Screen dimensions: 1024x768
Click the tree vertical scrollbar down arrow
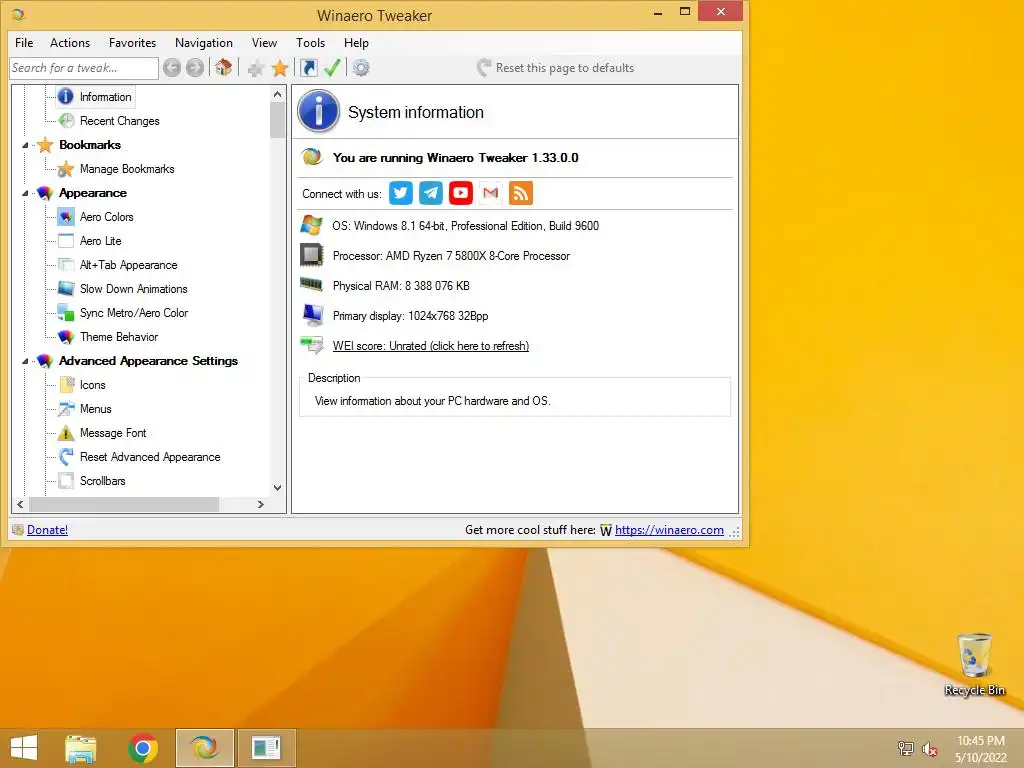click(x=278, y=488)
